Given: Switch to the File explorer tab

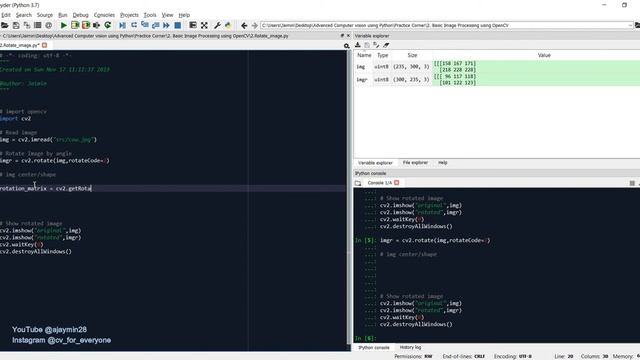Looking at the screenshot, I should pos(415,163).
